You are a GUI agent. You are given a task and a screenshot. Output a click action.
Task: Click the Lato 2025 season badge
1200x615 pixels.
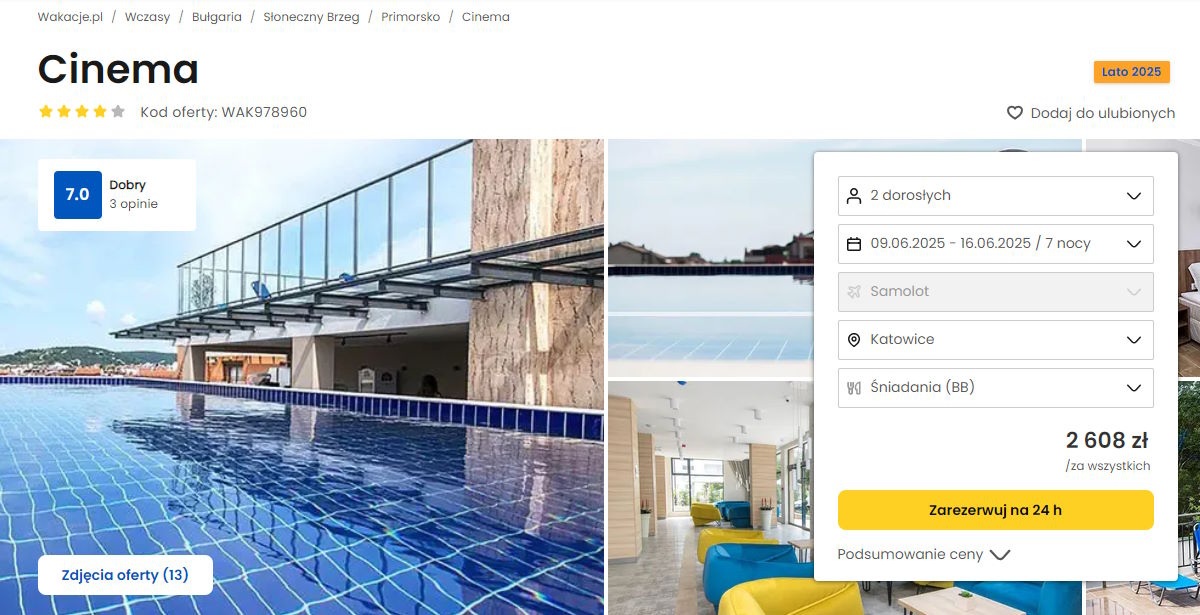[x=1131, y=72]
